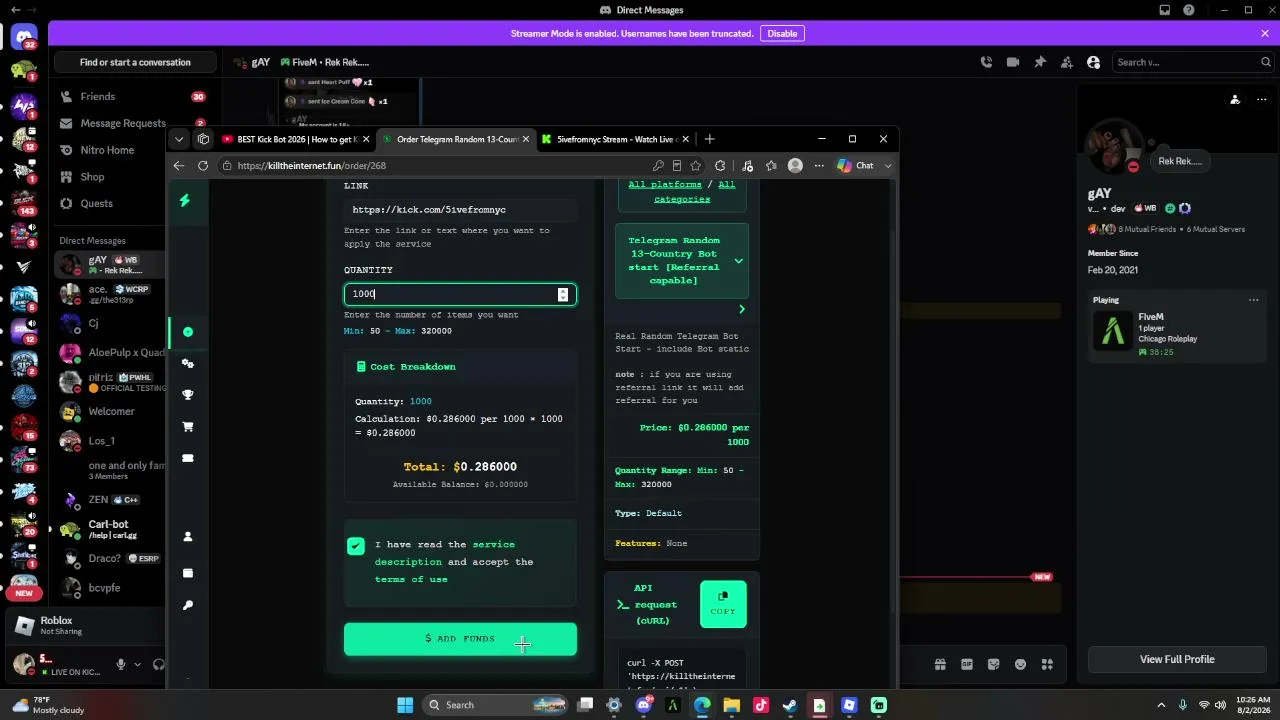This screenshot has height=720, width=1280.
Task: Show pinned messages in Discord
Action: [x=1040, y=62]
